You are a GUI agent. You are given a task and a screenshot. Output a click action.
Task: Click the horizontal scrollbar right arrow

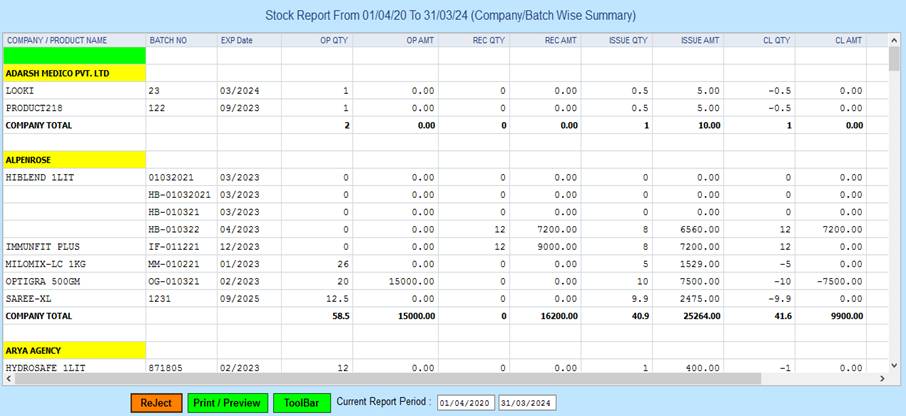point(880,379)
